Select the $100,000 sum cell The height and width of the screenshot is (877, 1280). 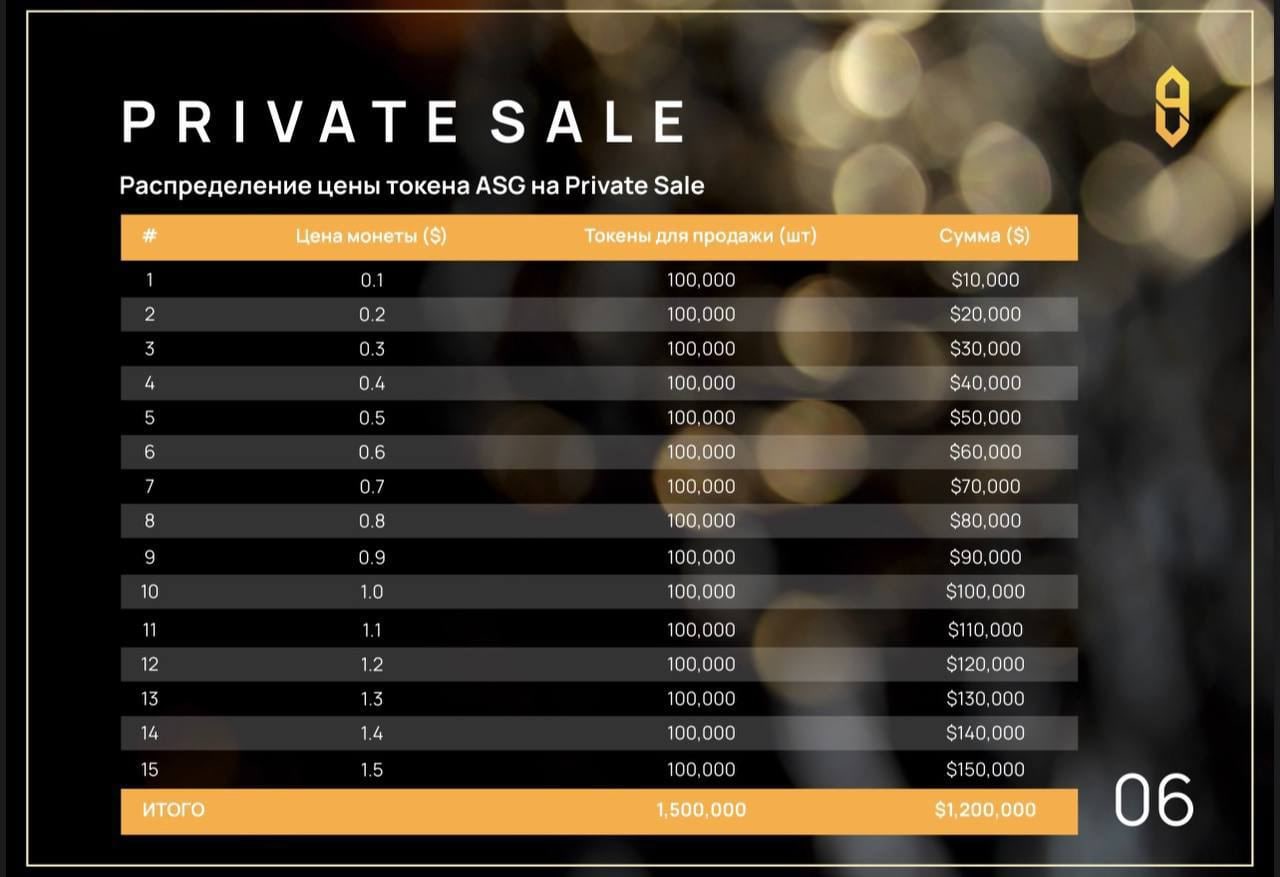tap(985, 592)
